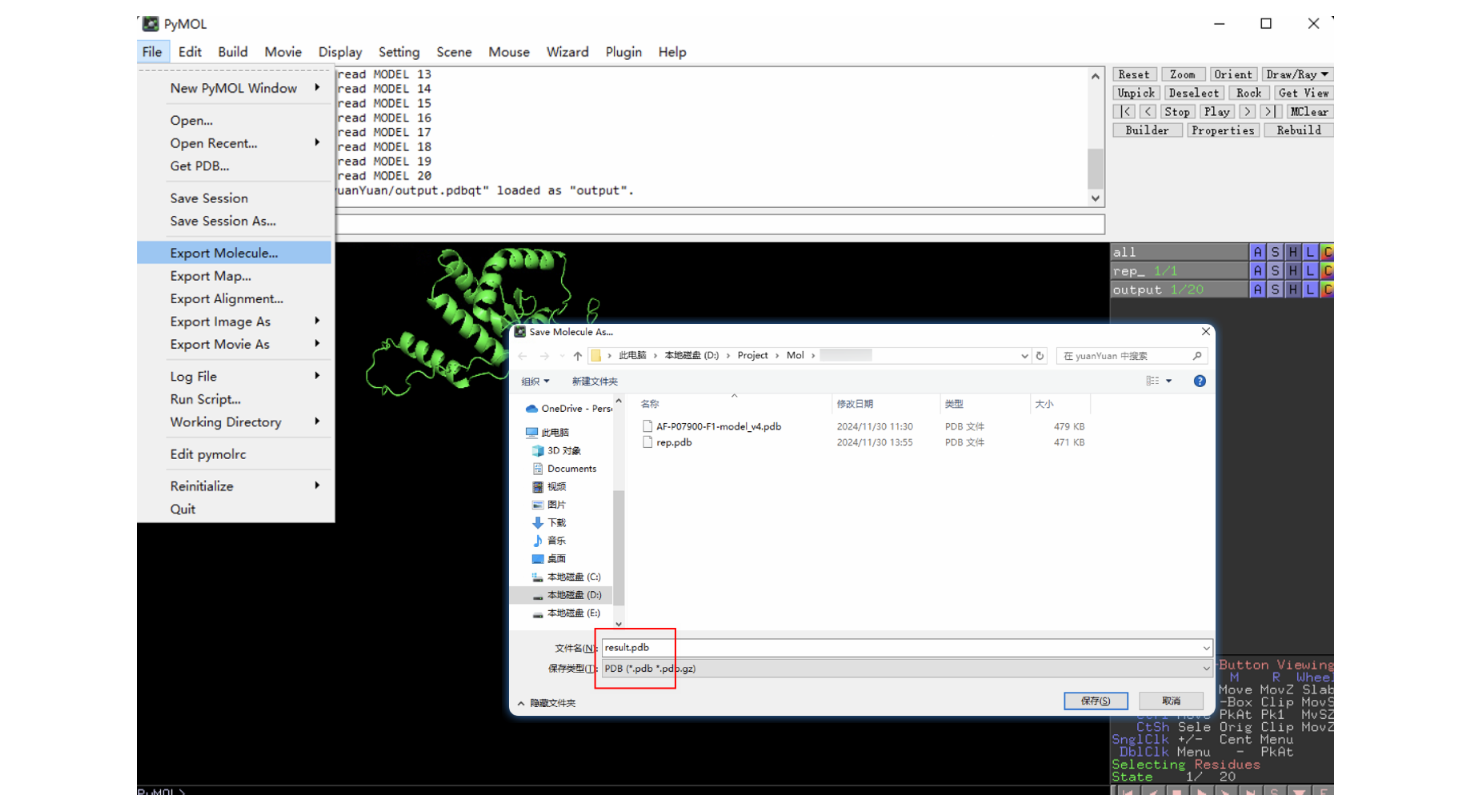
Task: Toggle Rock animation
Action: (x=1249, y=93)
